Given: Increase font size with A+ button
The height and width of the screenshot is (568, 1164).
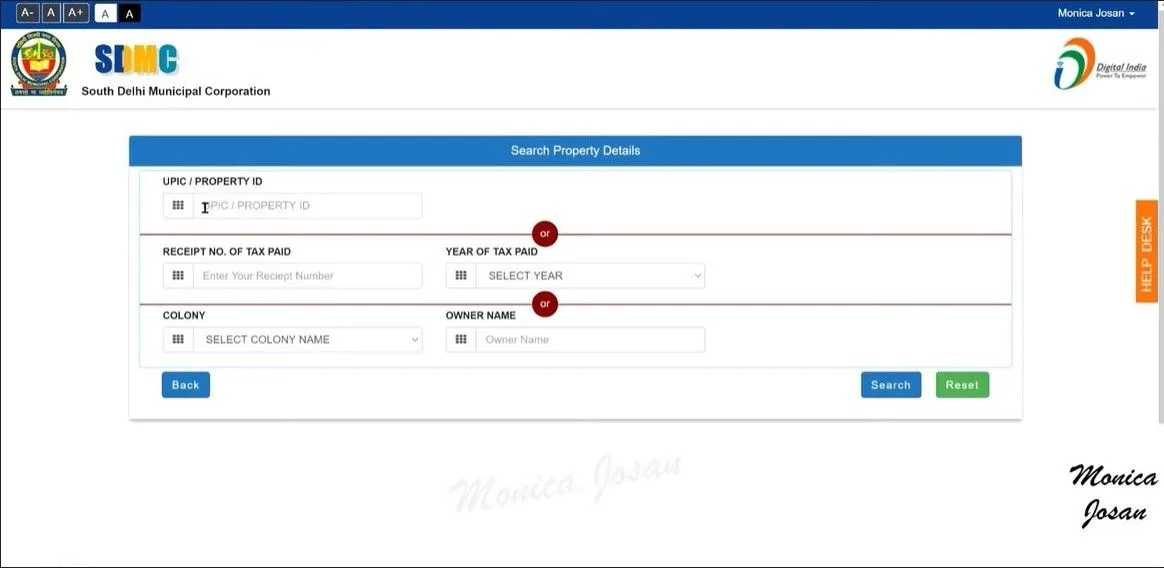Looking at the screenshot, I should click(x=76, y=13).
